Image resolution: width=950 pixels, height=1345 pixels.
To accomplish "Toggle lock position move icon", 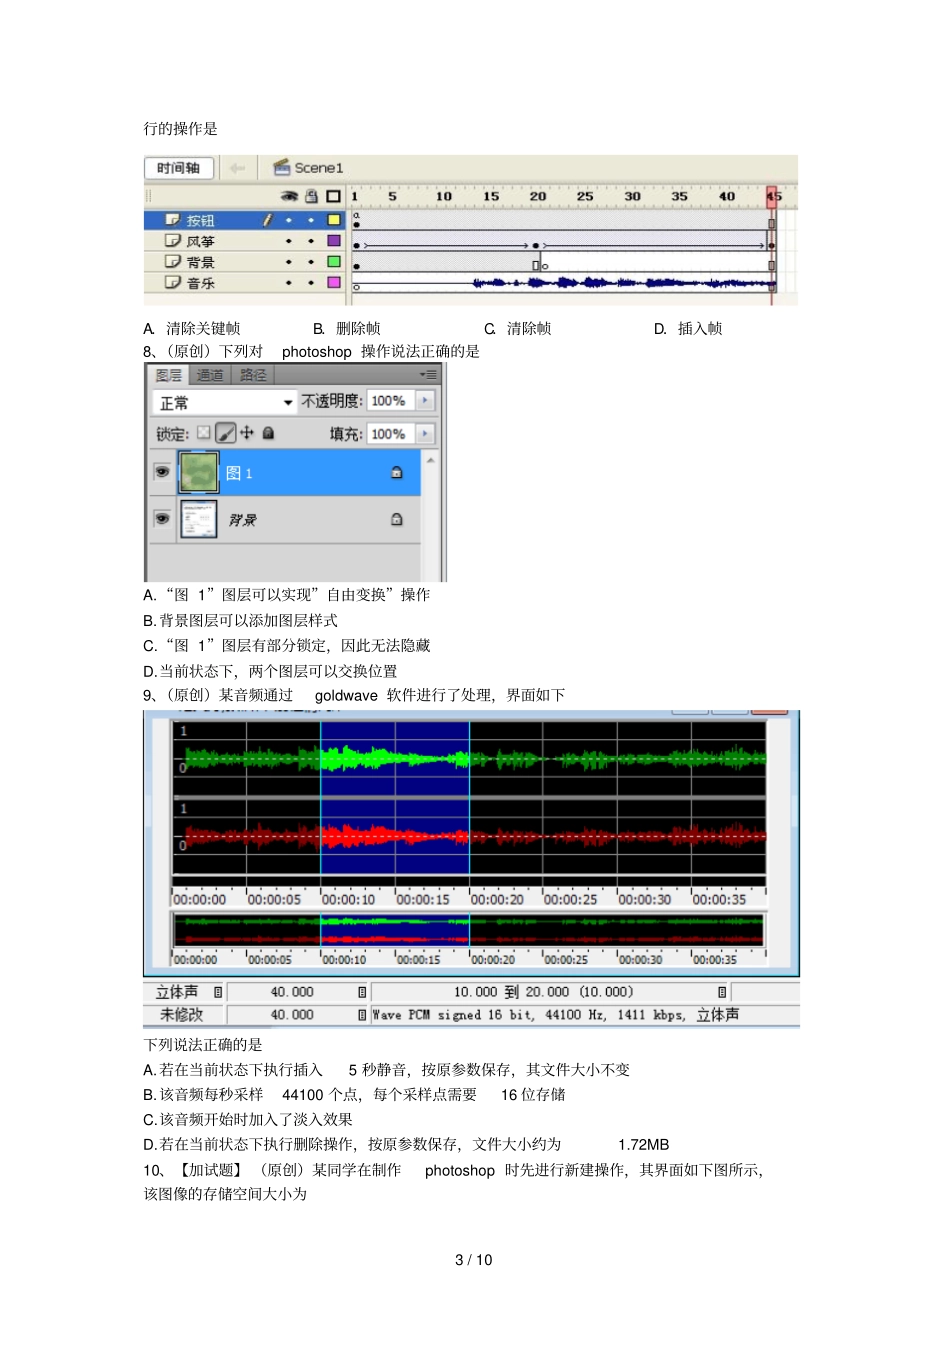I will pos(247,433).
